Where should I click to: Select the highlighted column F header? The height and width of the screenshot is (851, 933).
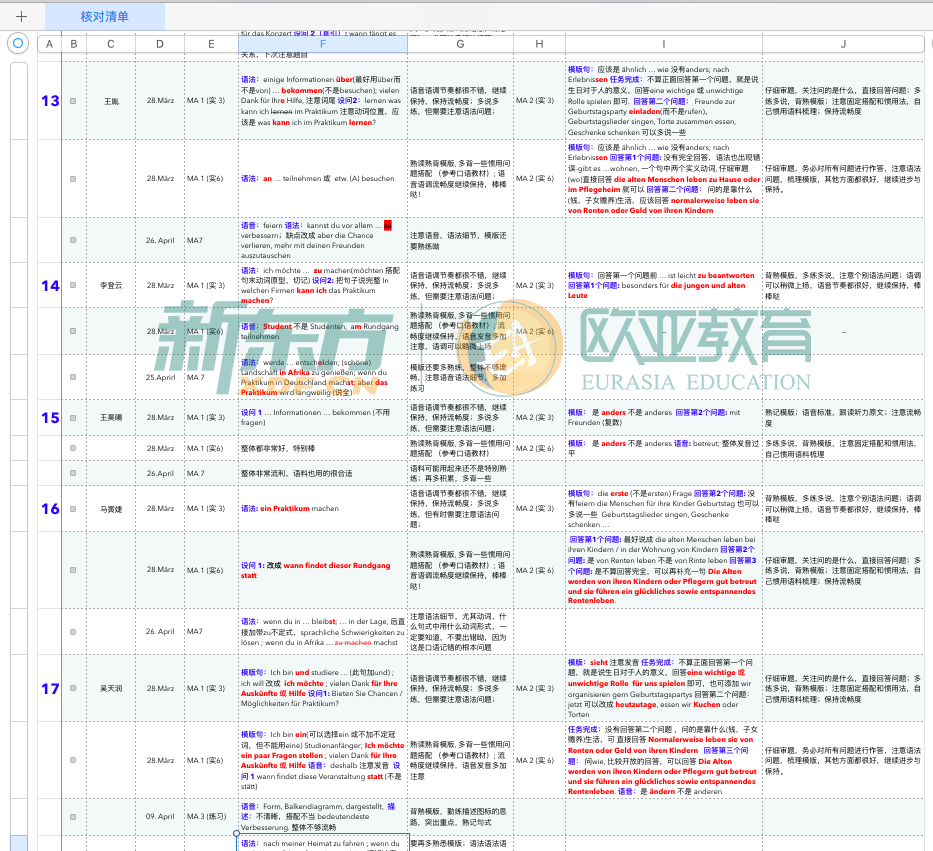pos(323,44)
